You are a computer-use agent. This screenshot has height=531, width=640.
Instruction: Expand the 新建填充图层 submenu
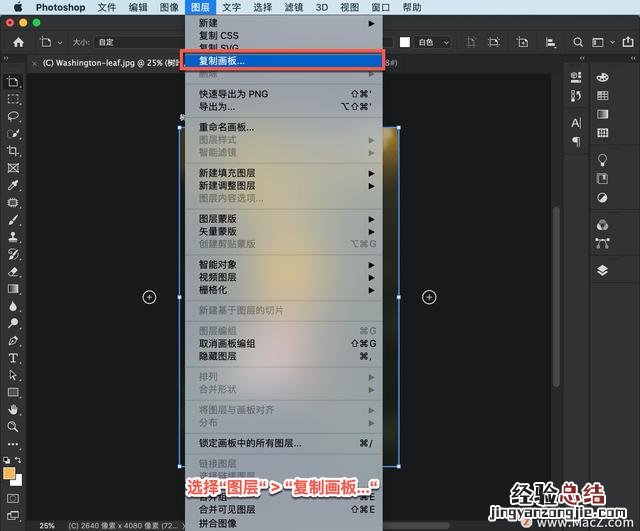pyautogui.click(x=282, y=173)
